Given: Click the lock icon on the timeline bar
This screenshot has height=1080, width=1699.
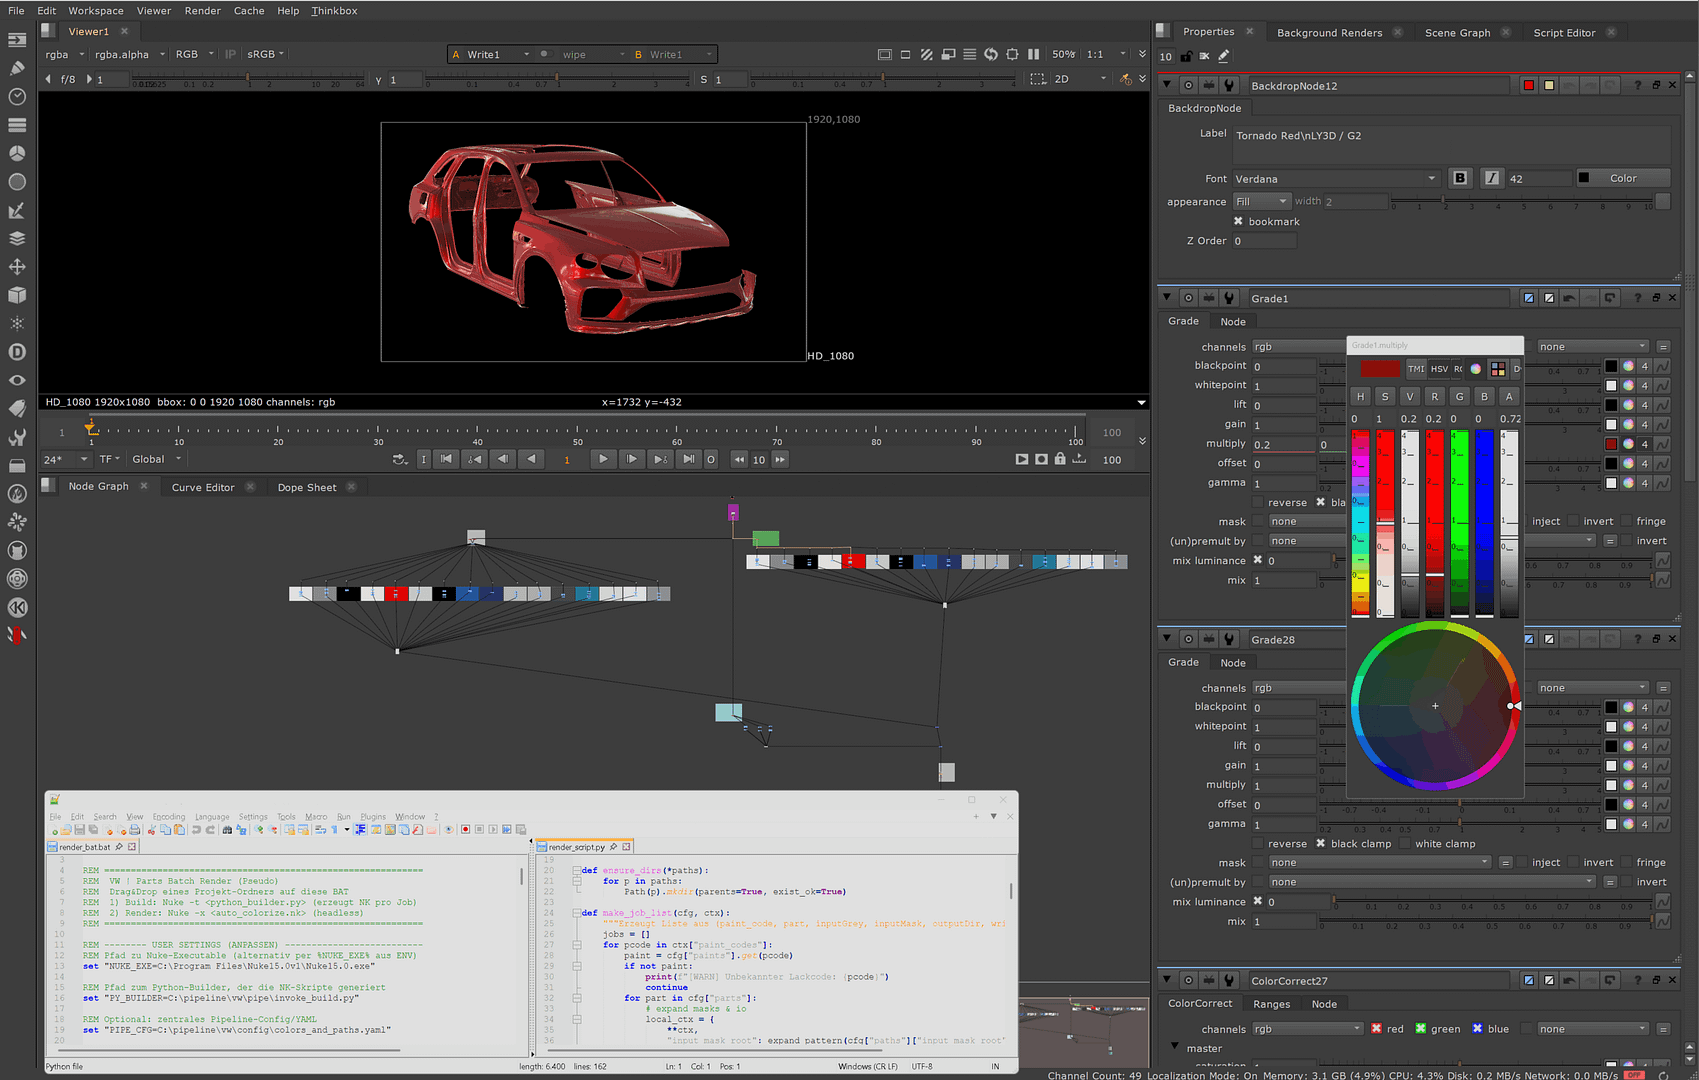Looking at the screenshot, I should (1060, 459).
